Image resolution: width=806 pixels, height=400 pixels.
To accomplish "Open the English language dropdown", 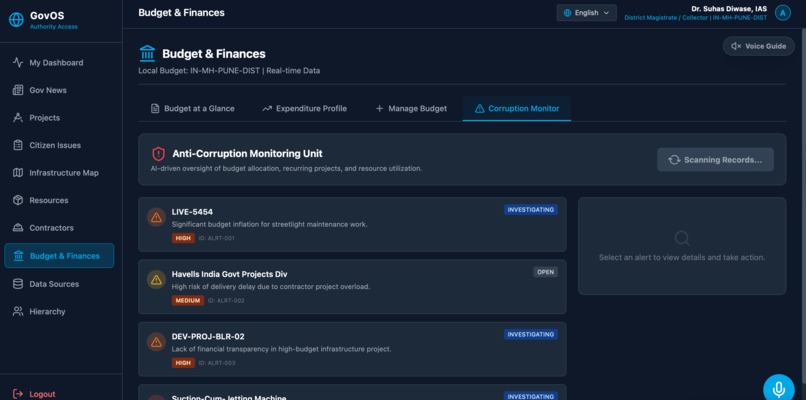I will [587, 13].
